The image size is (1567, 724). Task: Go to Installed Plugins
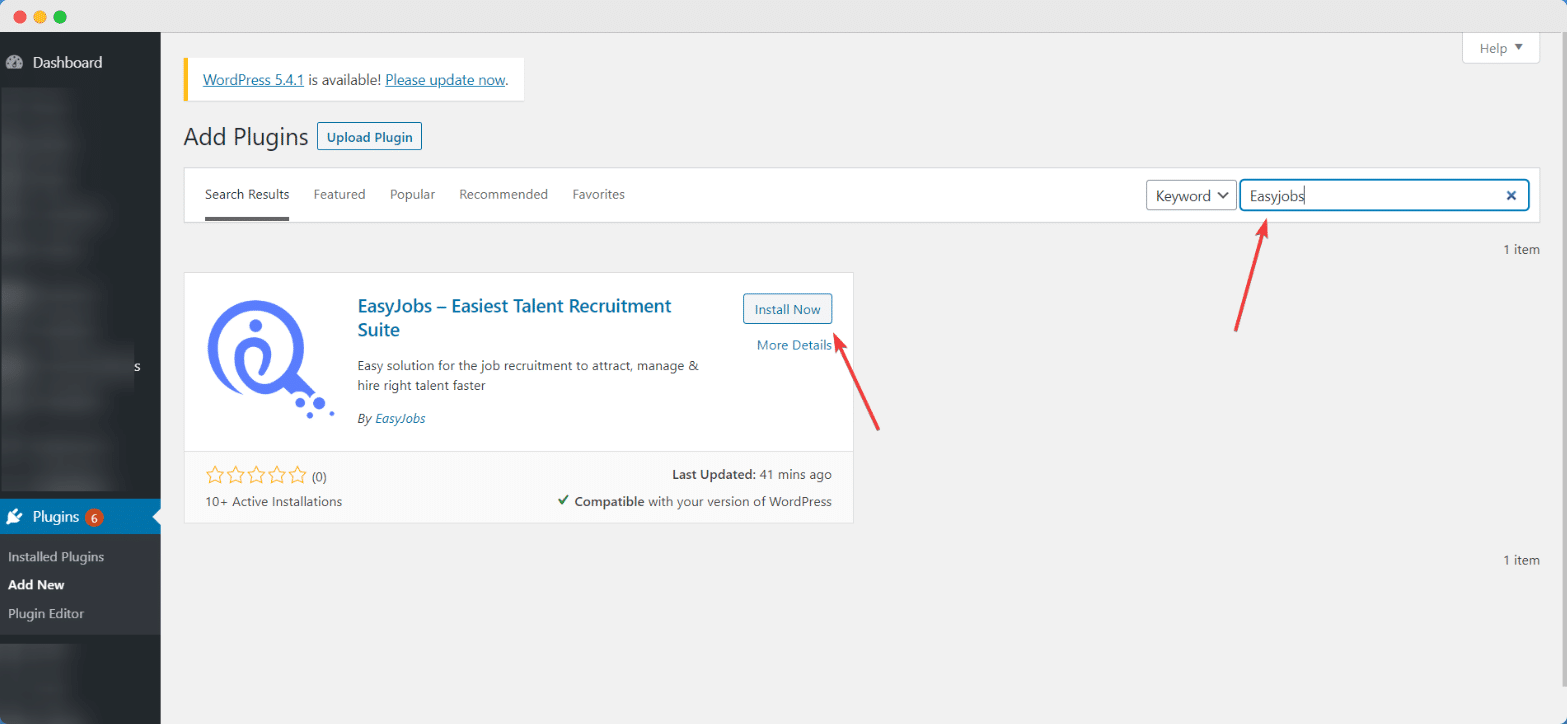coord(56,556)
